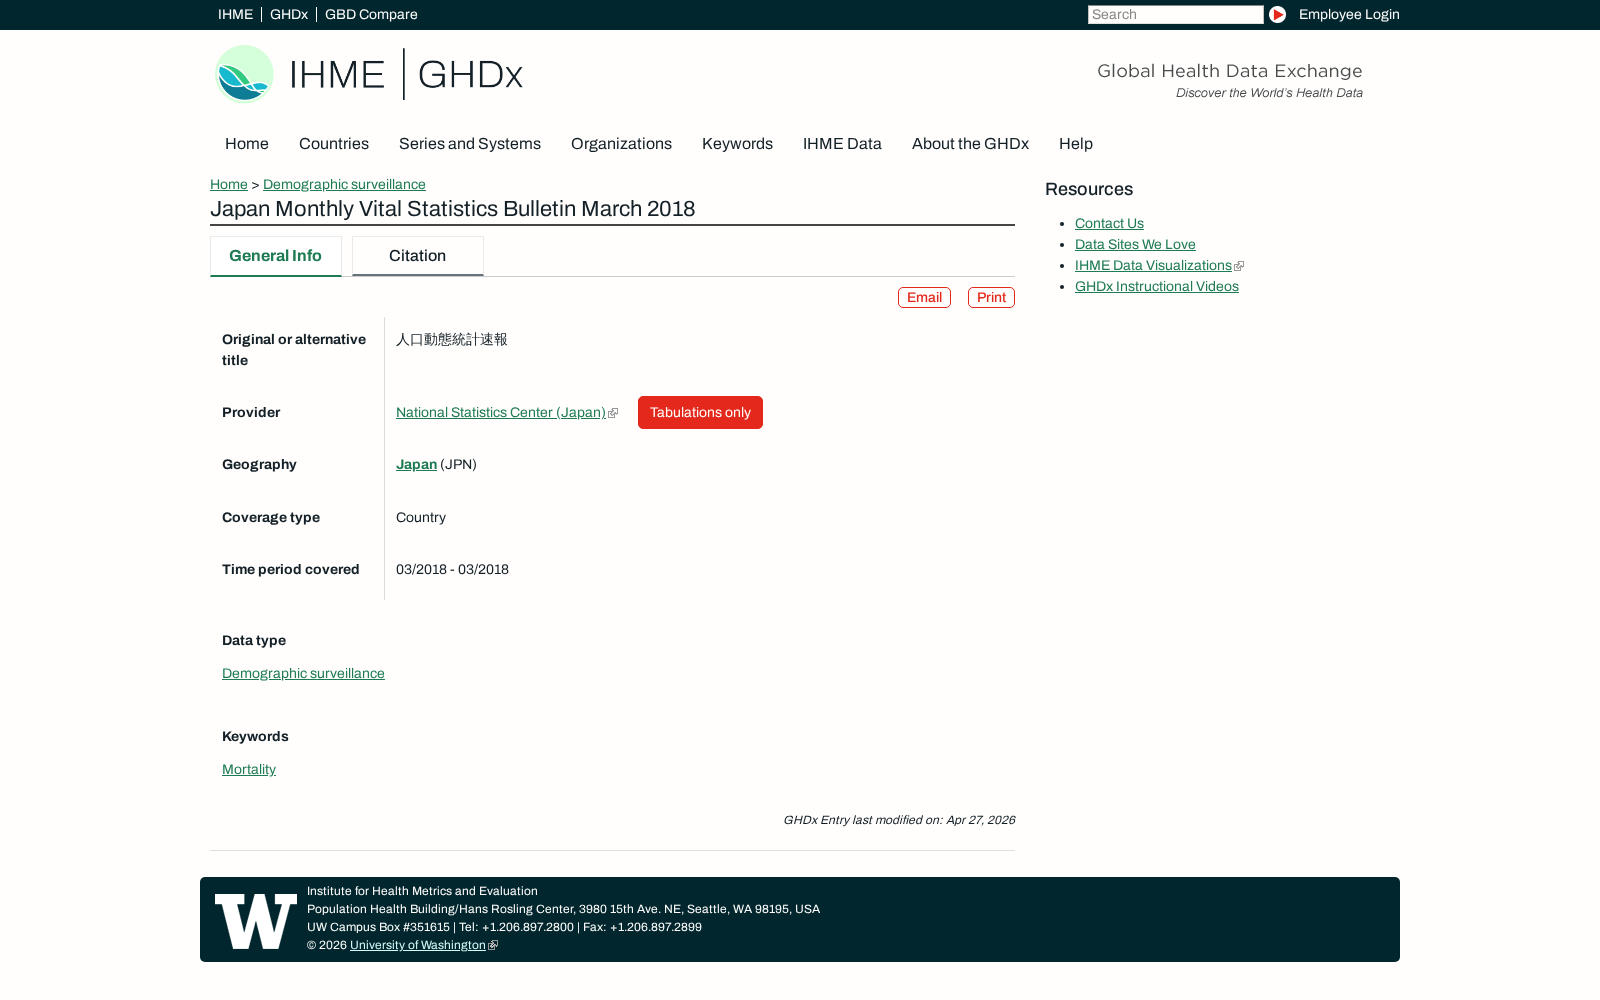Click the IHME leaf logo icon

(244, 74)
